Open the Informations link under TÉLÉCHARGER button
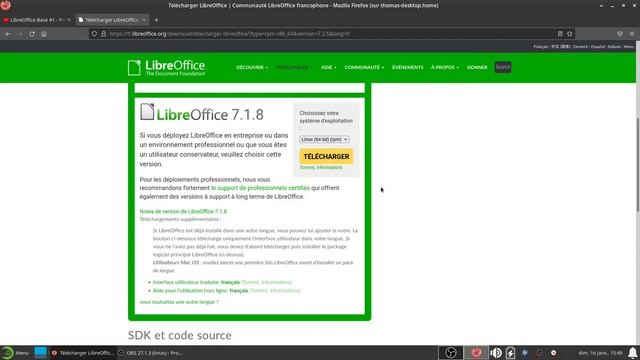Viewport: 640px width, 360px height. pos(329,167)
